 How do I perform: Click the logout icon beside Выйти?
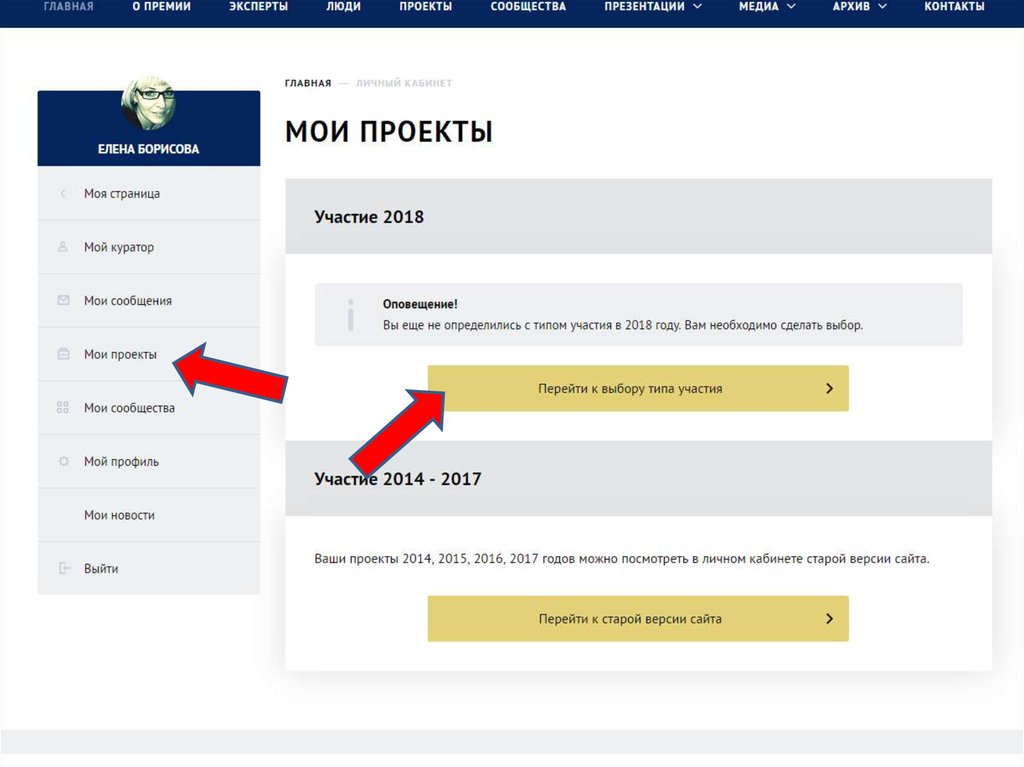pyautogui.click(x=64, y=568)
